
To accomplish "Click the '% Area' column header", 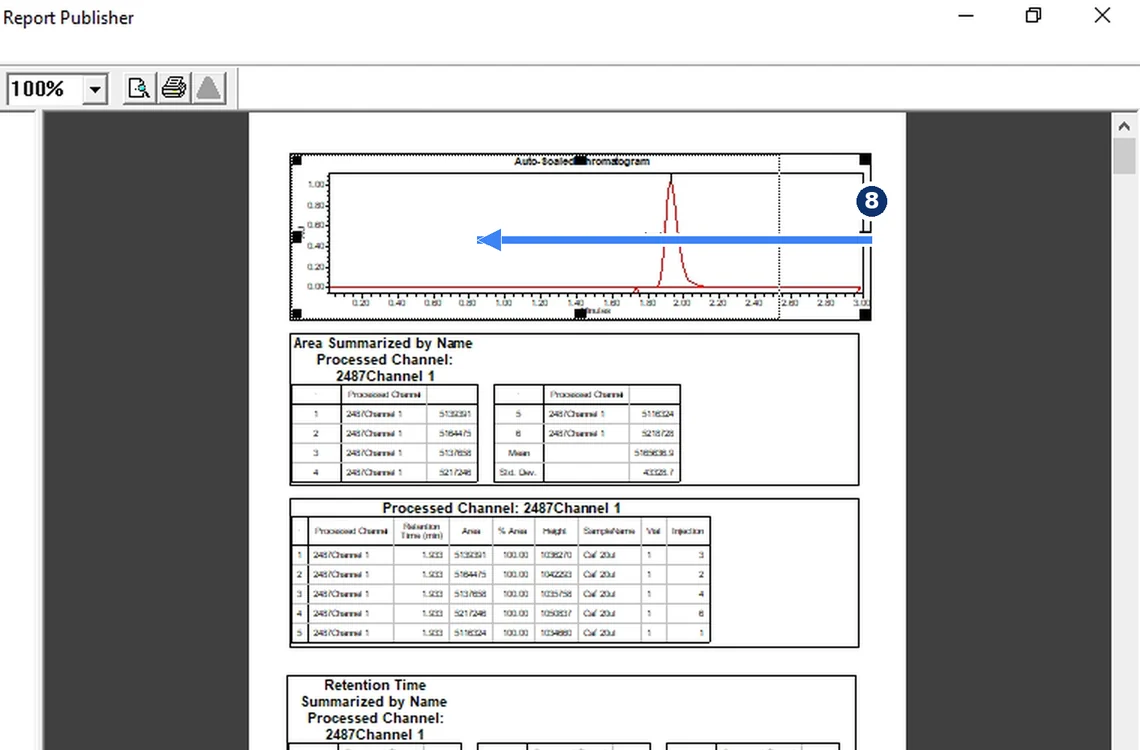I will 513,531.
